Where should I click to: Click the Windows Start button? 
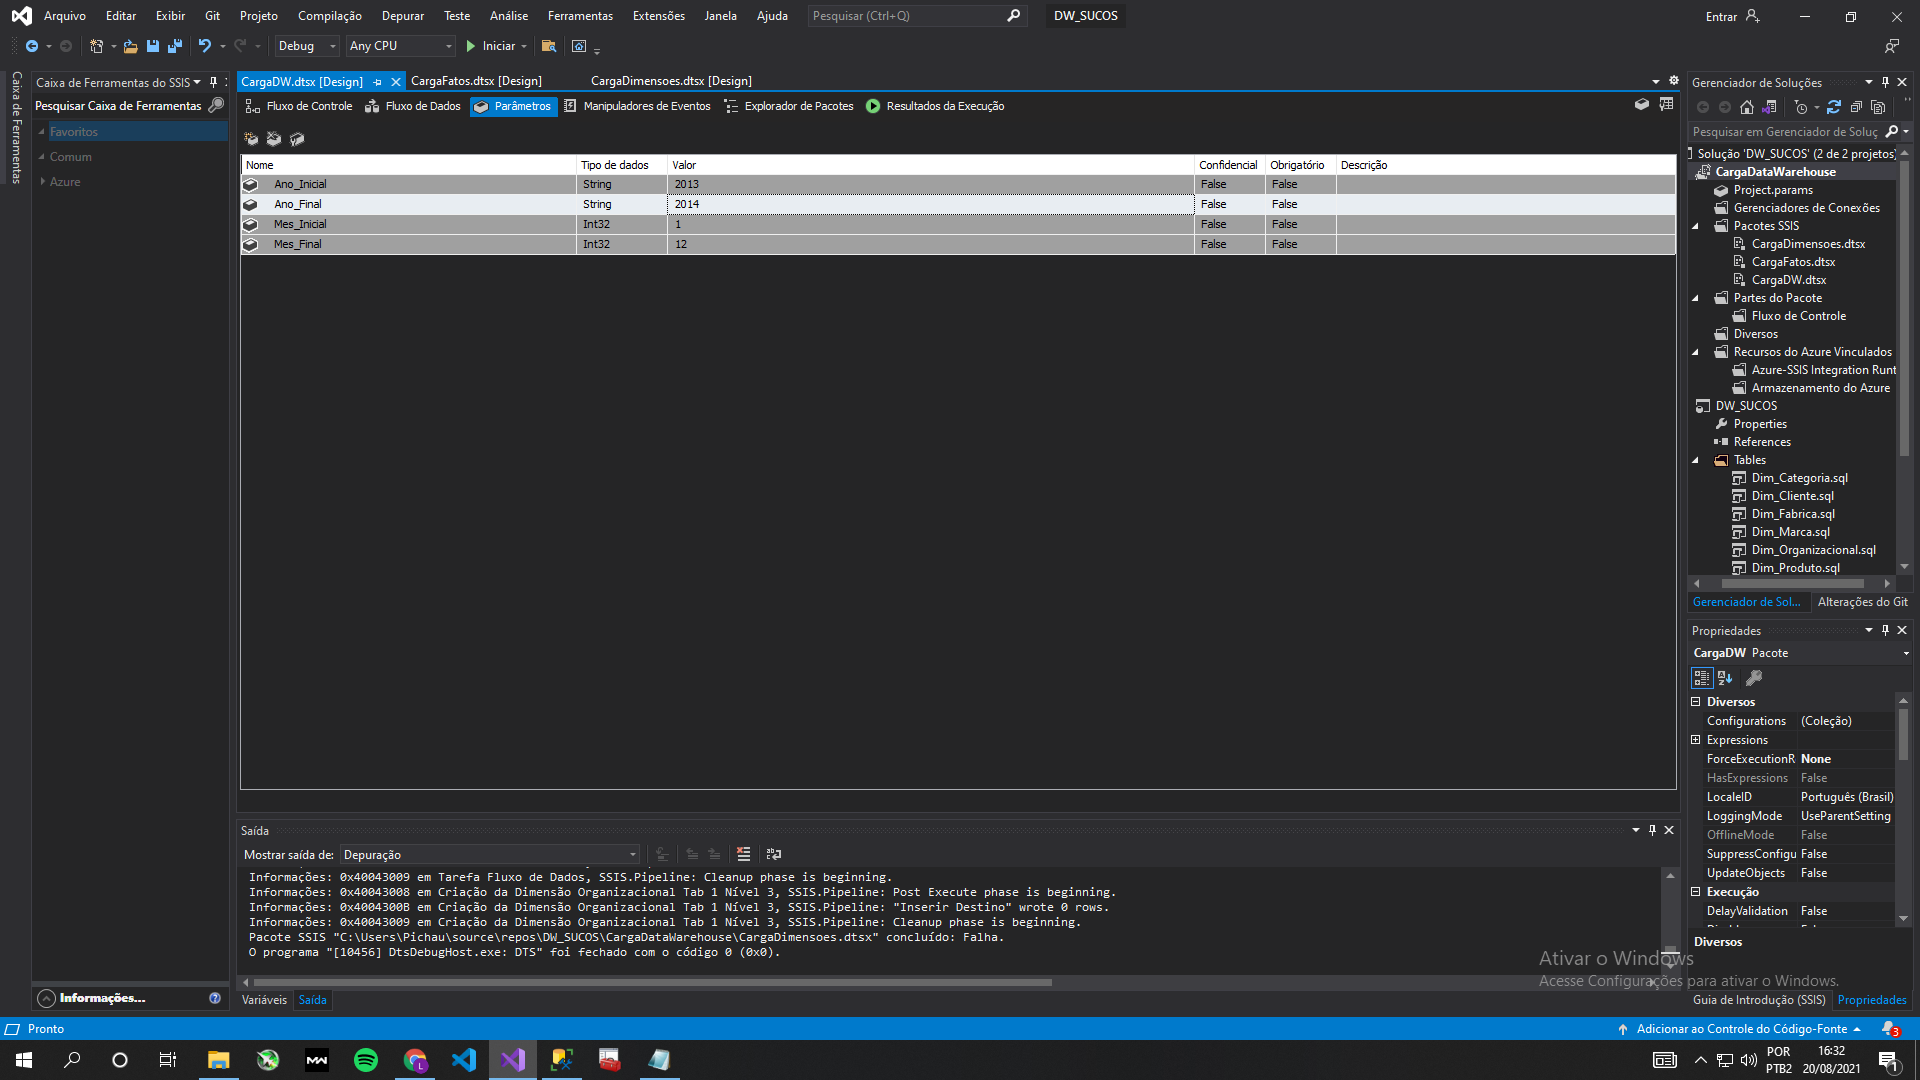(24, 1060)
